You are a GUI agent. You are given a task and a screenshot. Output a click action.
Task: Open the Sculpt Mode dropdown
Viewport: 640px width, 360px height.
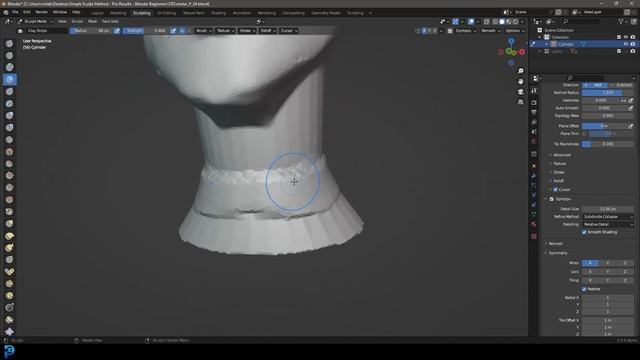pos(36,21)
